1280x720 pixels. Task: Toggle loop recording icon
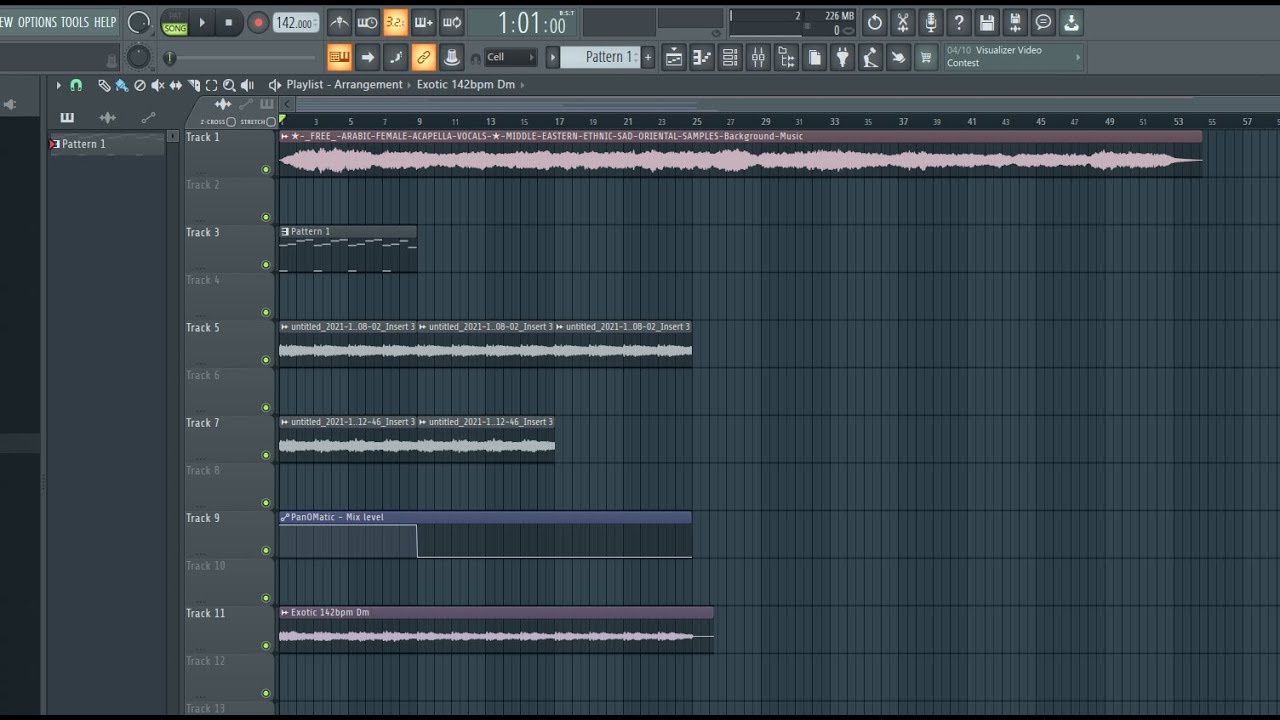452,22
